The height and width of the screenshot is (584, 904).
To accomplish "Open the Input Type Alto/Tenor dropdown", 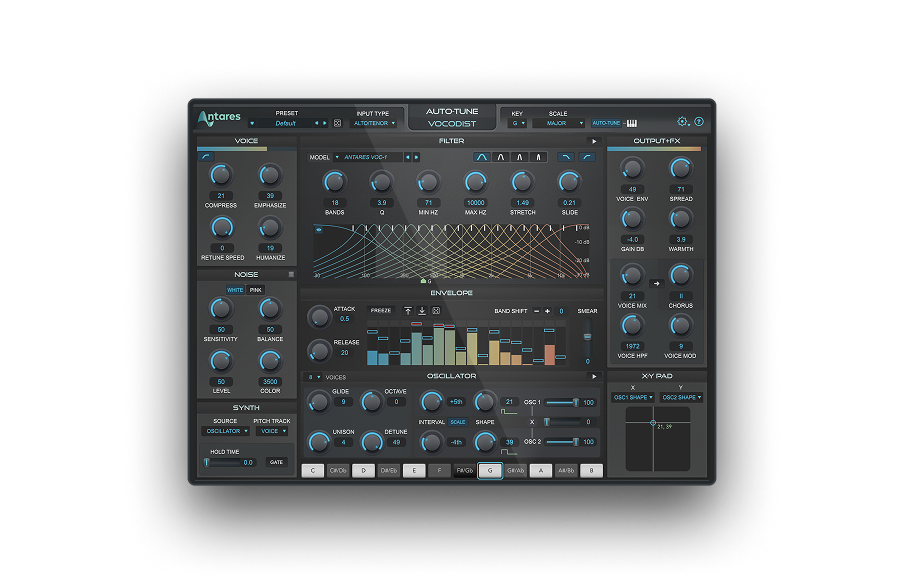I will point(374,123).
